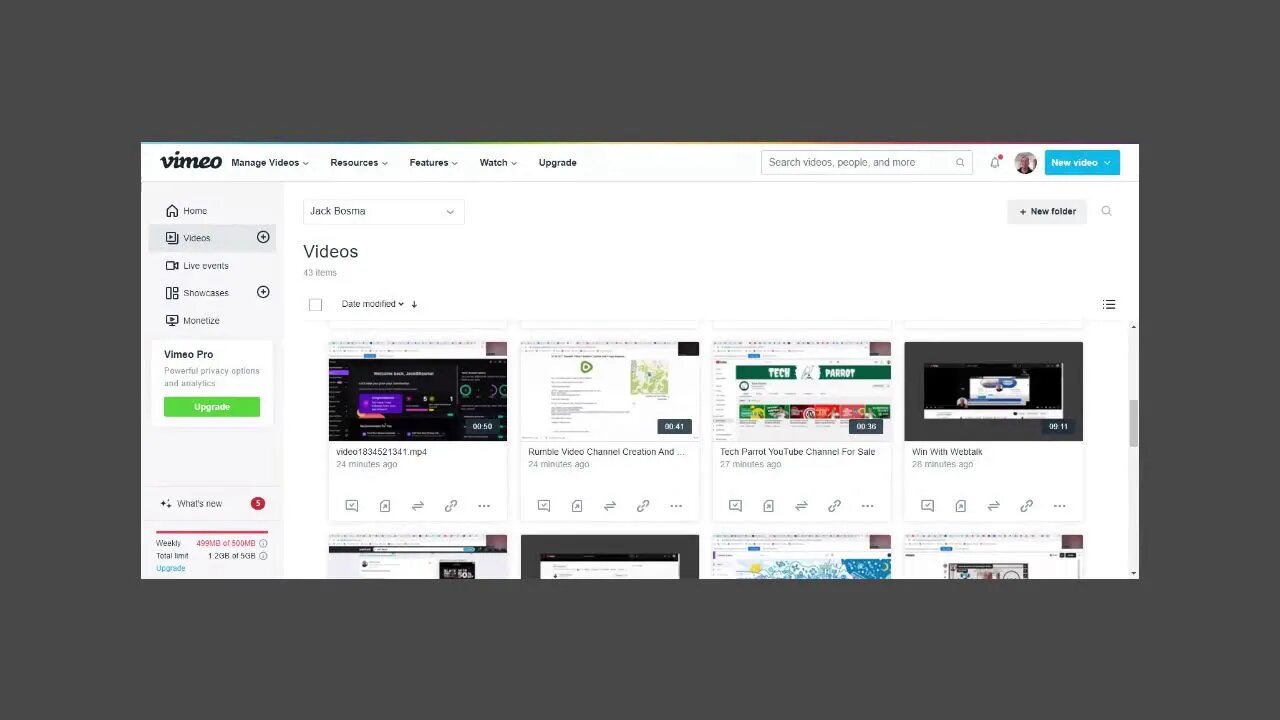Expand the Resources menu

pos(360,162)
